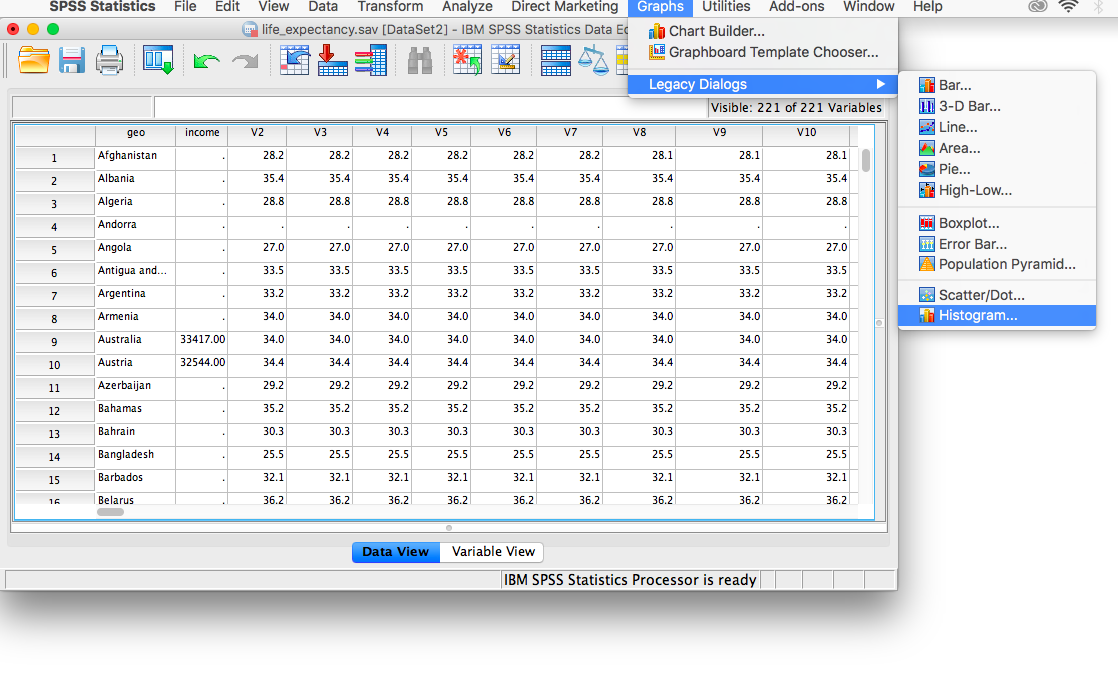1118x677 pixels.
Task: Click the Wi-Fi status icon
Action: coord(1067,7)
